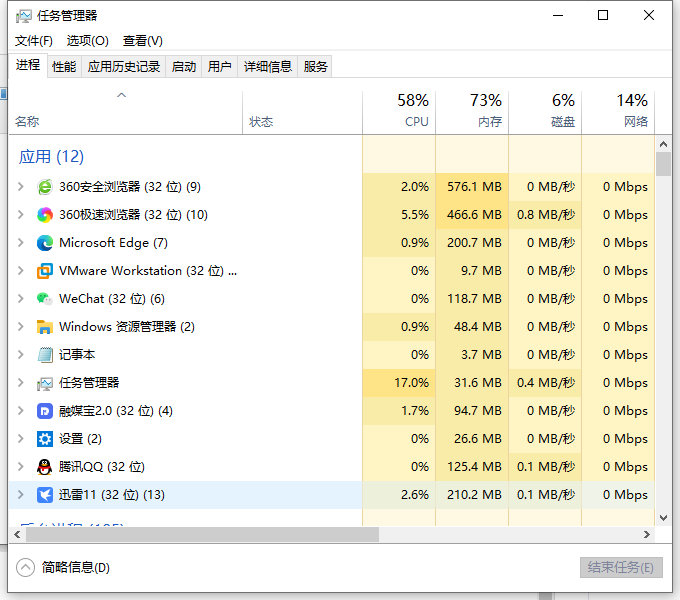Select the Microsoft Edge process icon
This screenshot has height=600, width=680.
[x=45, y=243]
